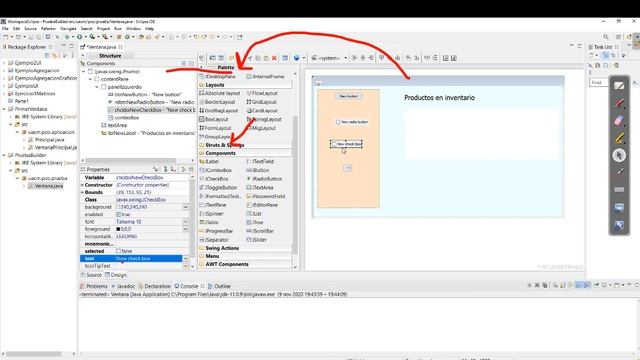Screen dimensions: 640x360
Task: Expand the Swing Actions palette category
Action: coord(222,248)
